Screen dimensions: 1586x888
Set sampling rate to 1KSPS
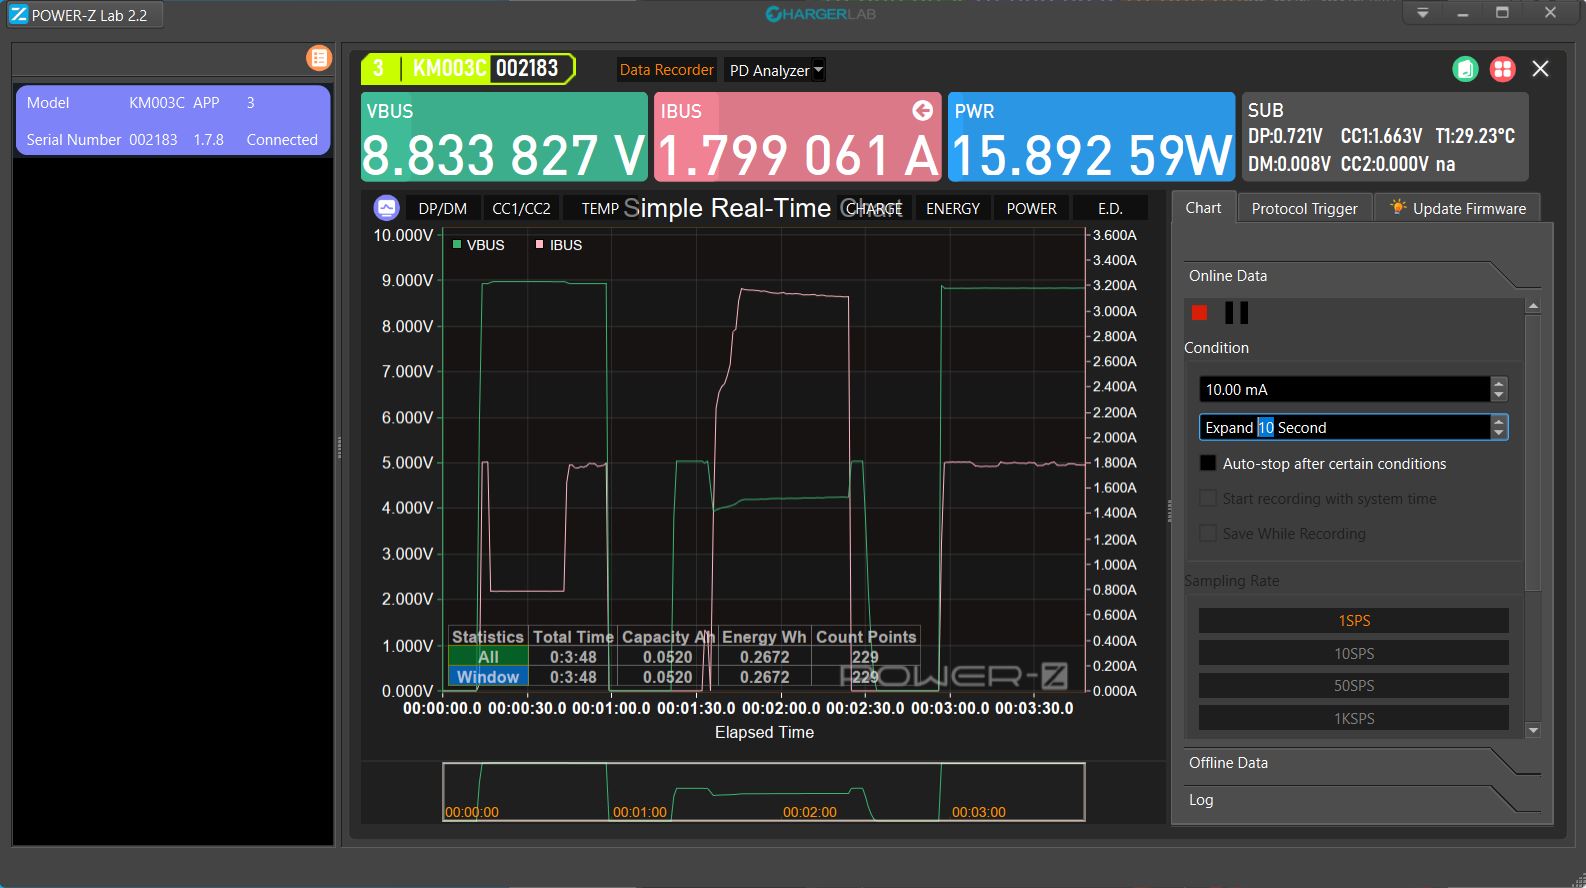click(x=1353, y=718)
